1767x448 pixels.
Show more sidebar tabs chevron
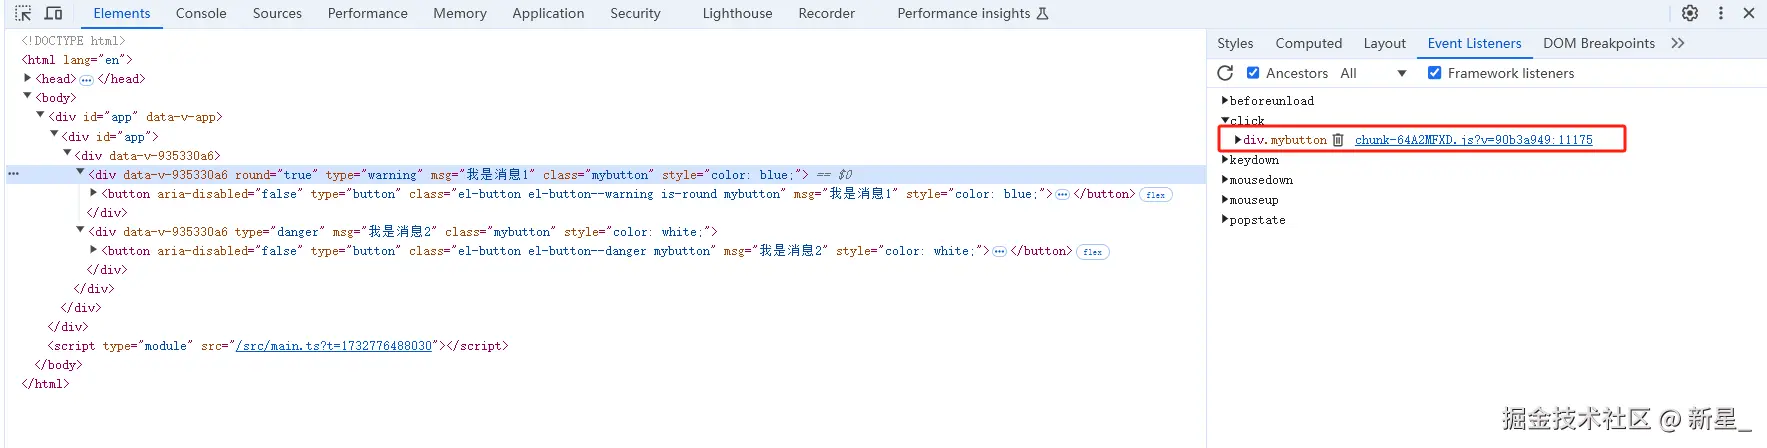[1678, 43]
